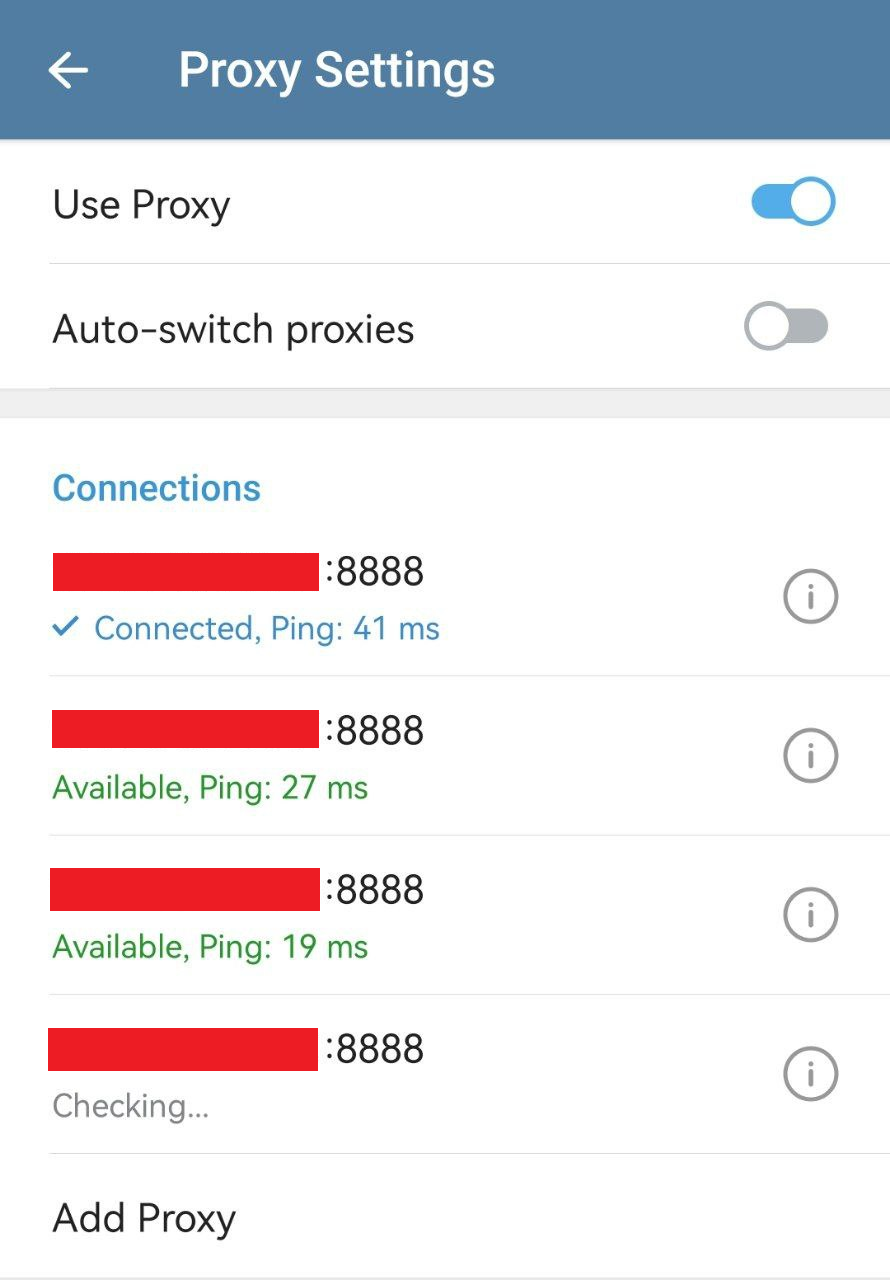Screen dimensions: 890x1280
Task: Click the "Checking..." status text
Action: point(130,1106)
